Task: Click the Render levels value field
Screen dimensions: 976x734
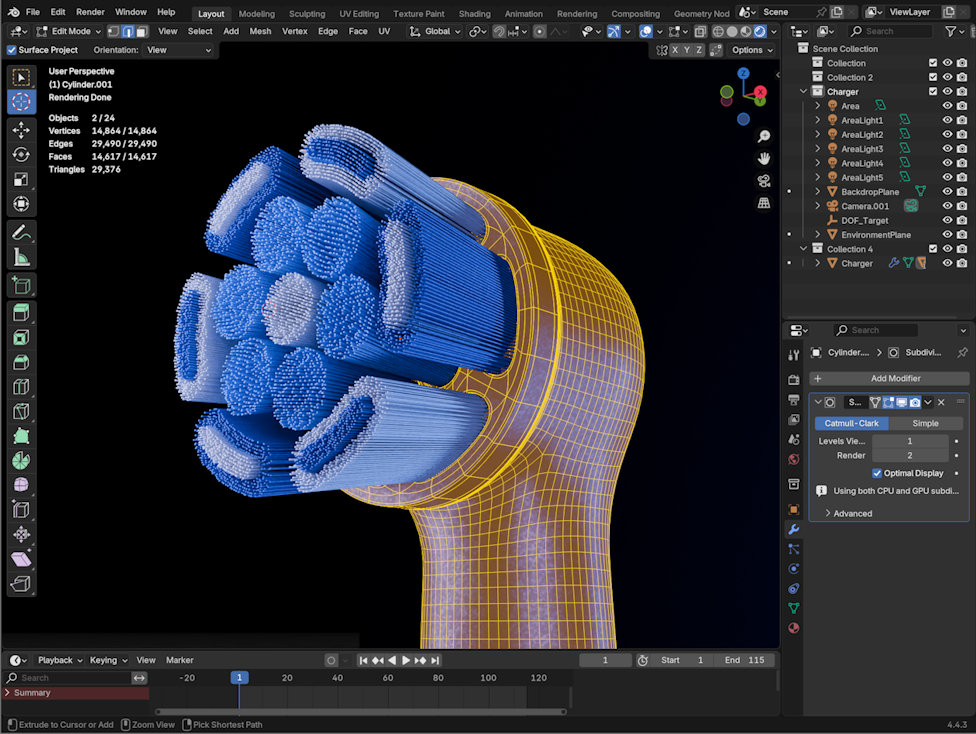Action: tap(909, 455)
